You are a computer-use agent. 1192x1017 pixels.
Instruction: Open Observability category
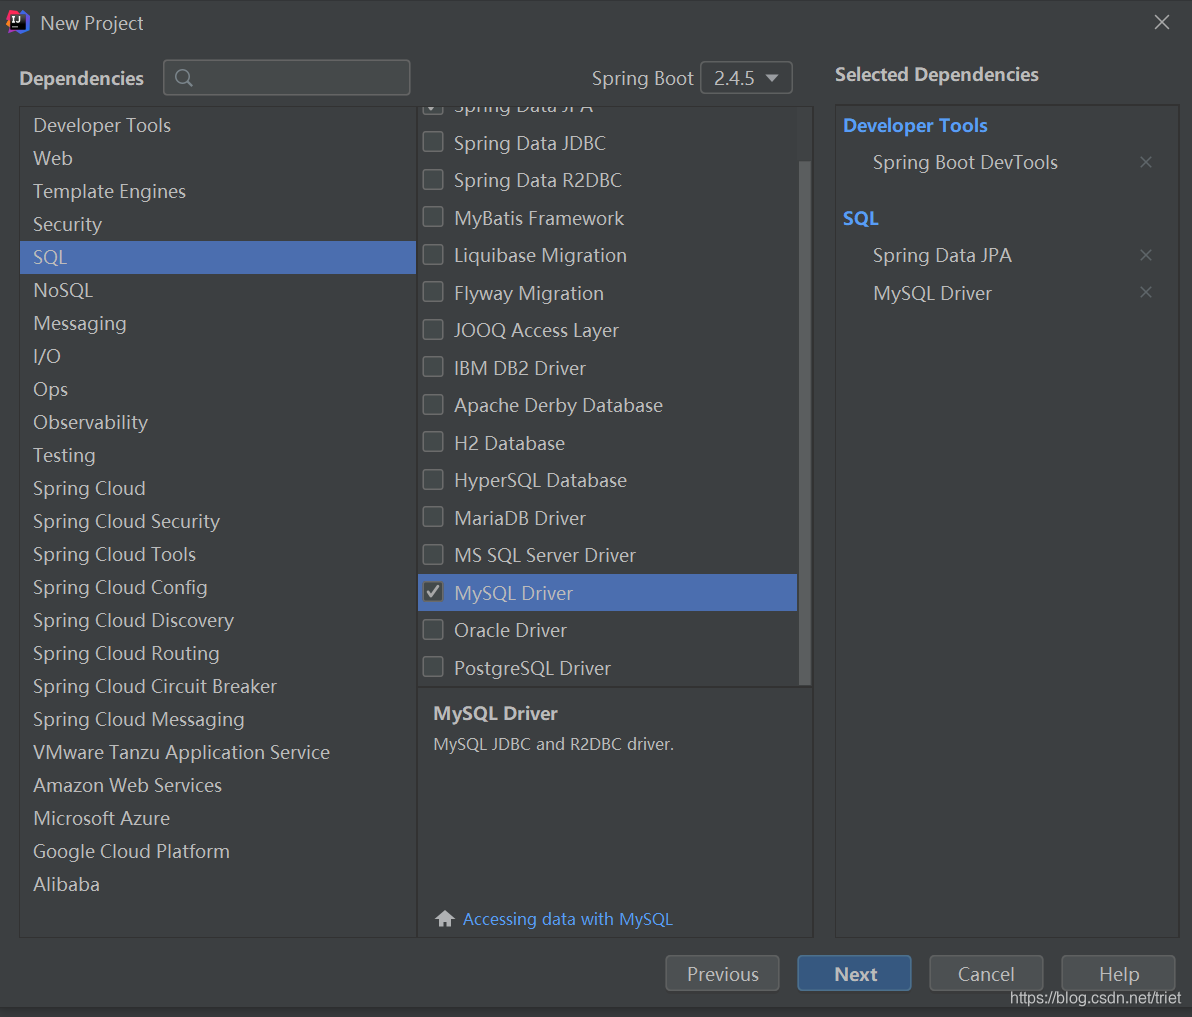click(217, 423)
